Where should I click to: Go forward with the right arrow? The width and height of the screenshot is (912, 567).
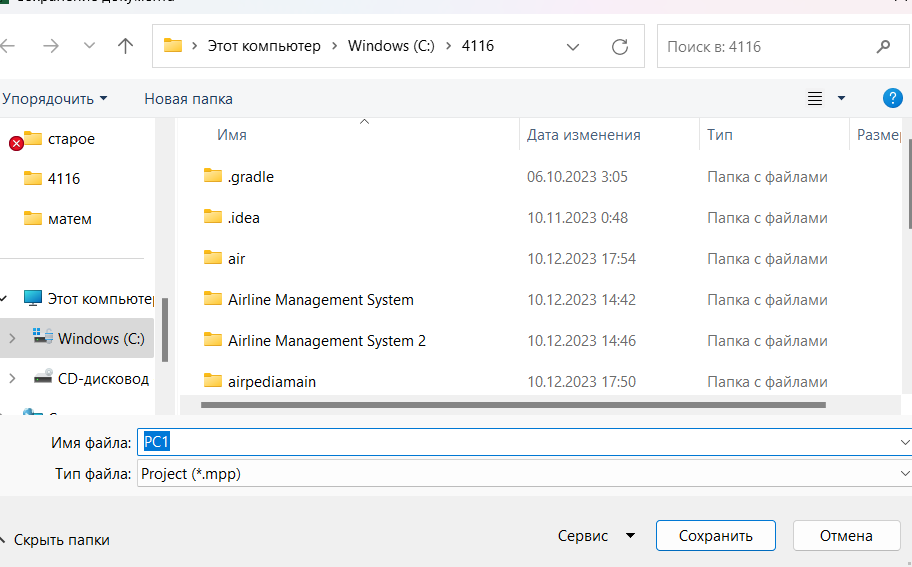[x=51, y=46]
